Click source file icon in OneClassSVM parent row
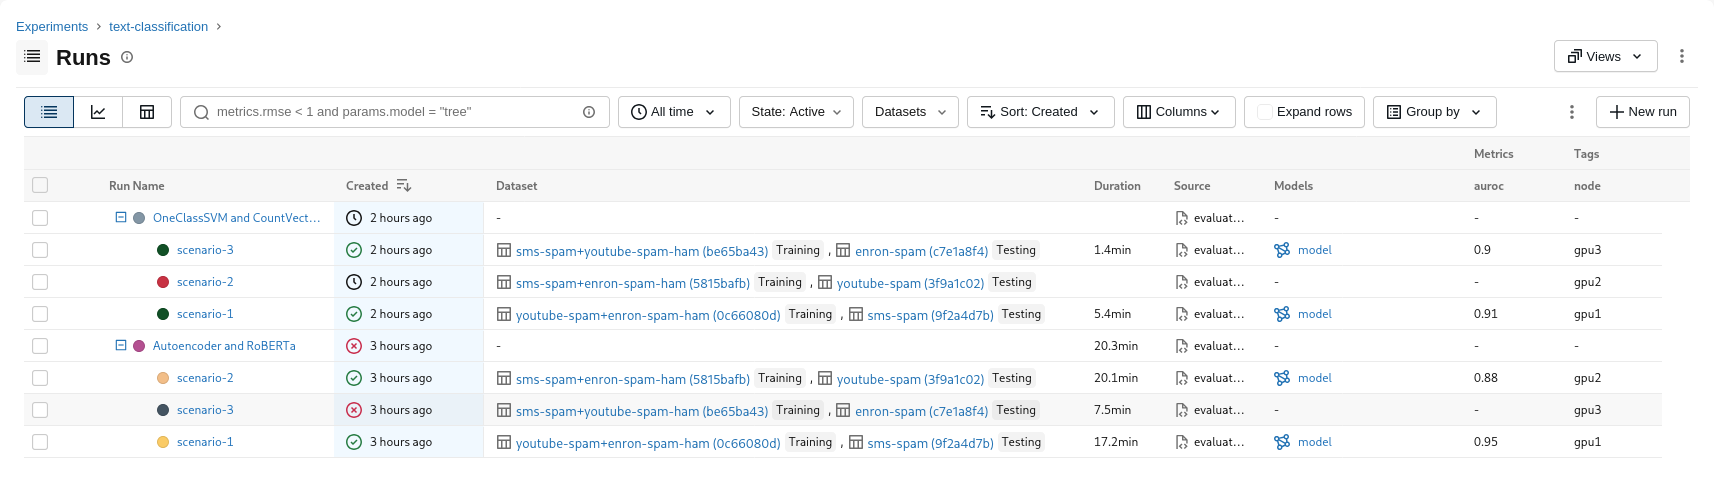1714x500 pixels. 1182,218
